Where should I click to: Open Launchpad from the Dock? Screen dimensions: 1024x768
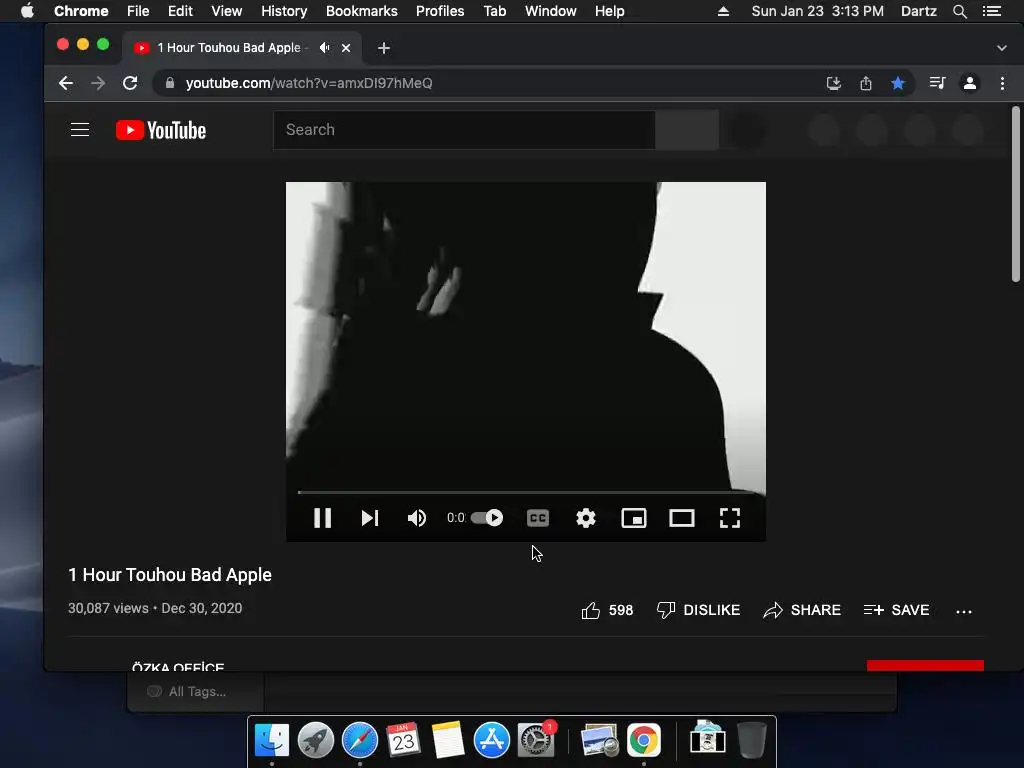[315, 741]
